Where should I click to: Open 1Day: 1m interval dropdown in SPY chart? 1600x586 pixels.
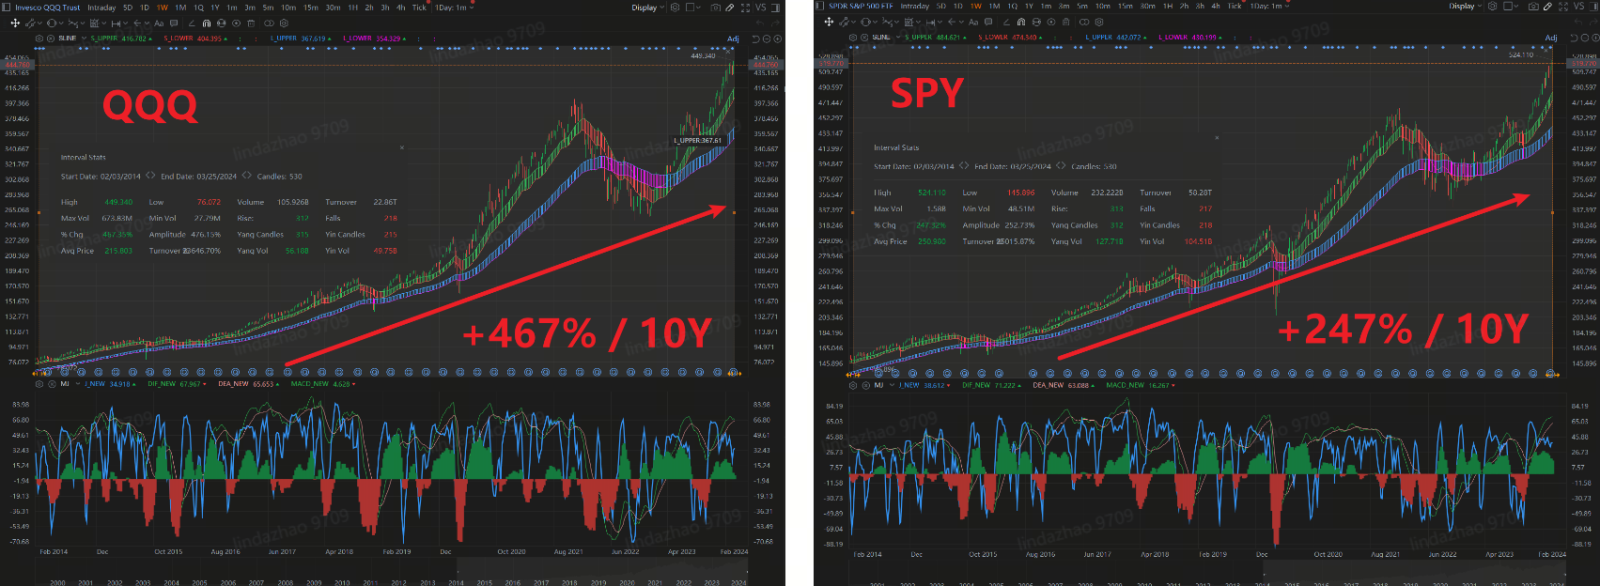tap(1269, 6)
